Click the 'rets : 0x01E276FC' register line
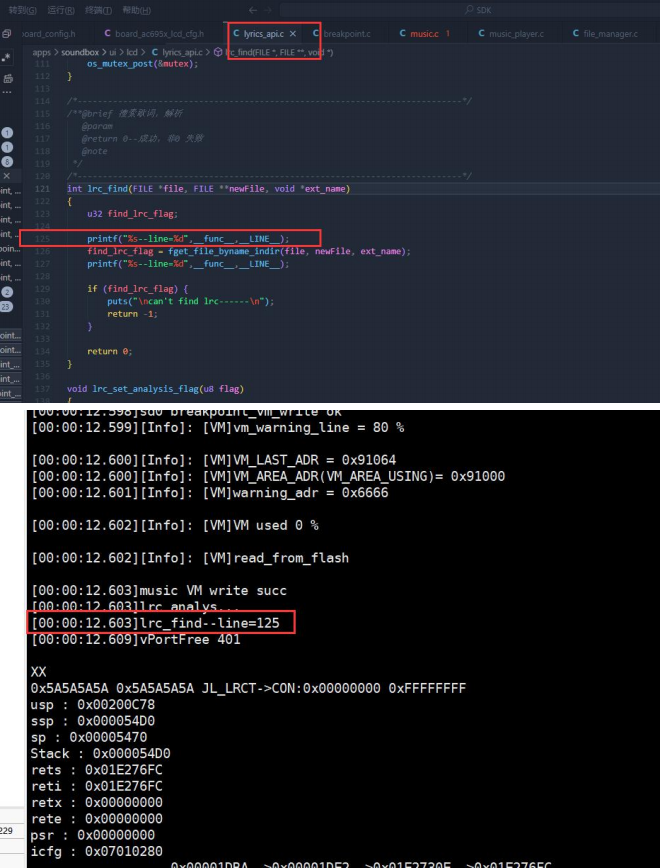The image size is (660, 868). click(96, 769)
